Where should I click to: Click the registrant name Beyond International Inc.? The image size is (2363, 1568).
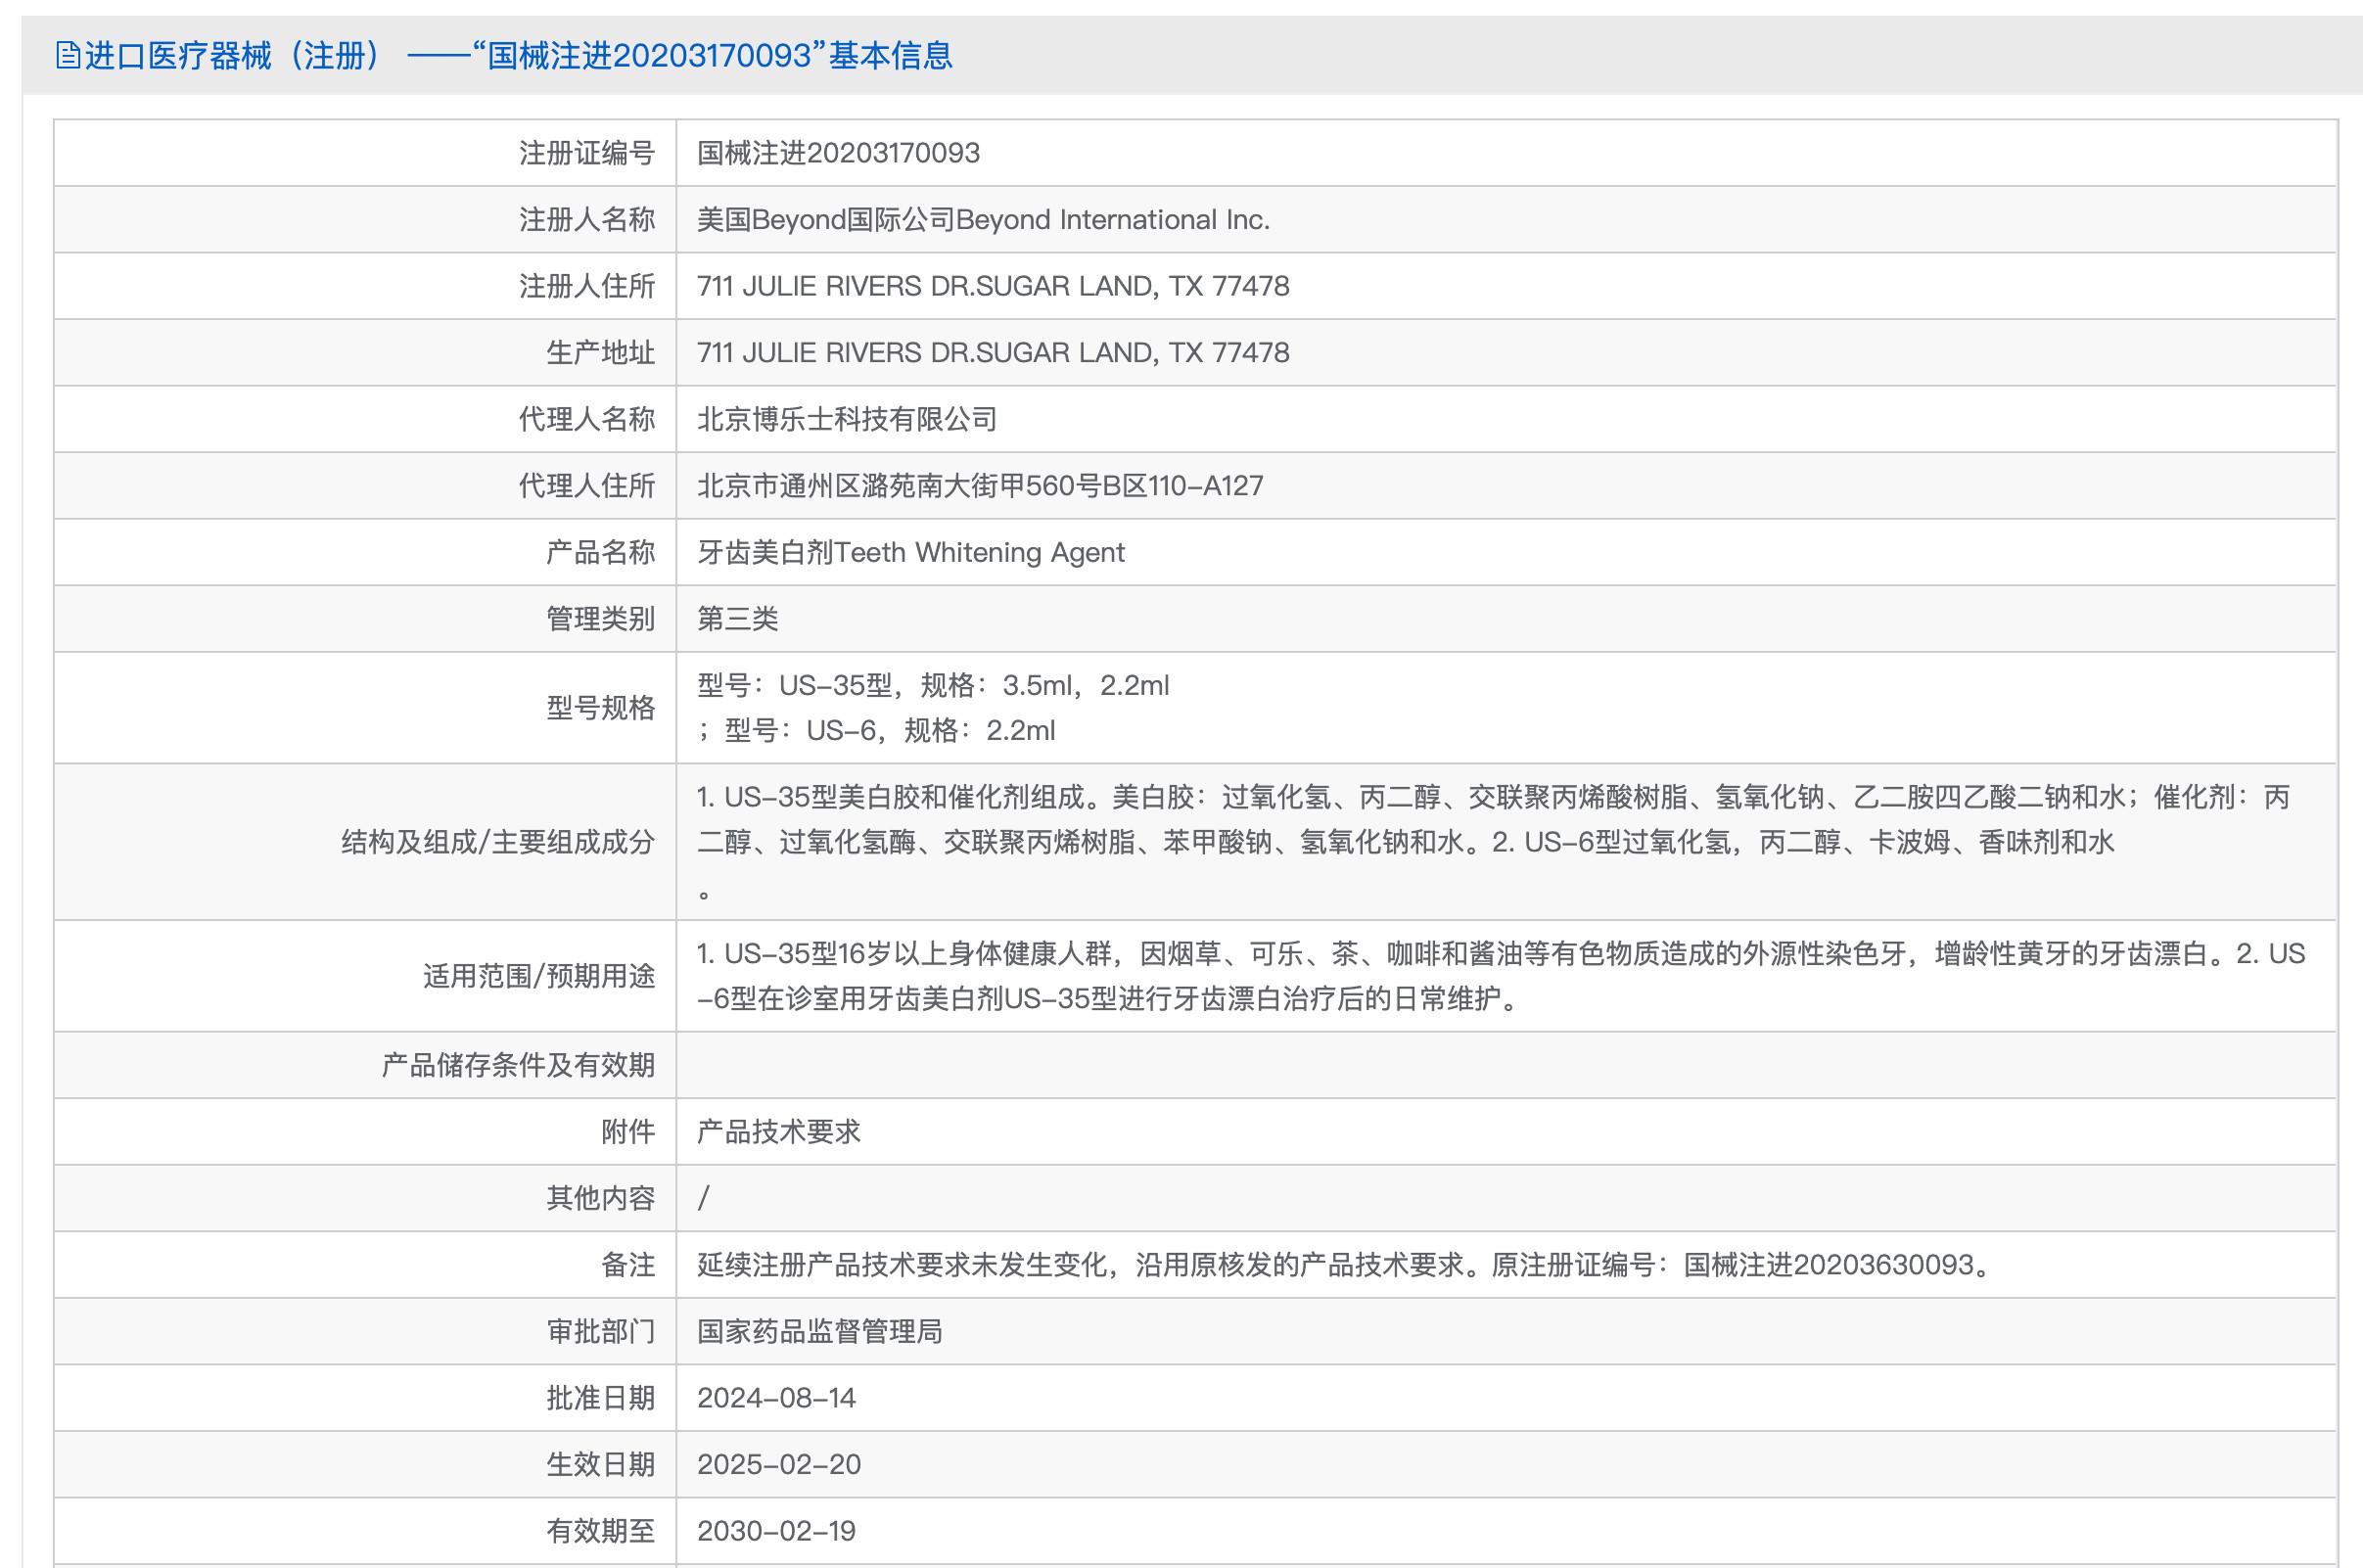pyautogui.click(x=984, y=219)
